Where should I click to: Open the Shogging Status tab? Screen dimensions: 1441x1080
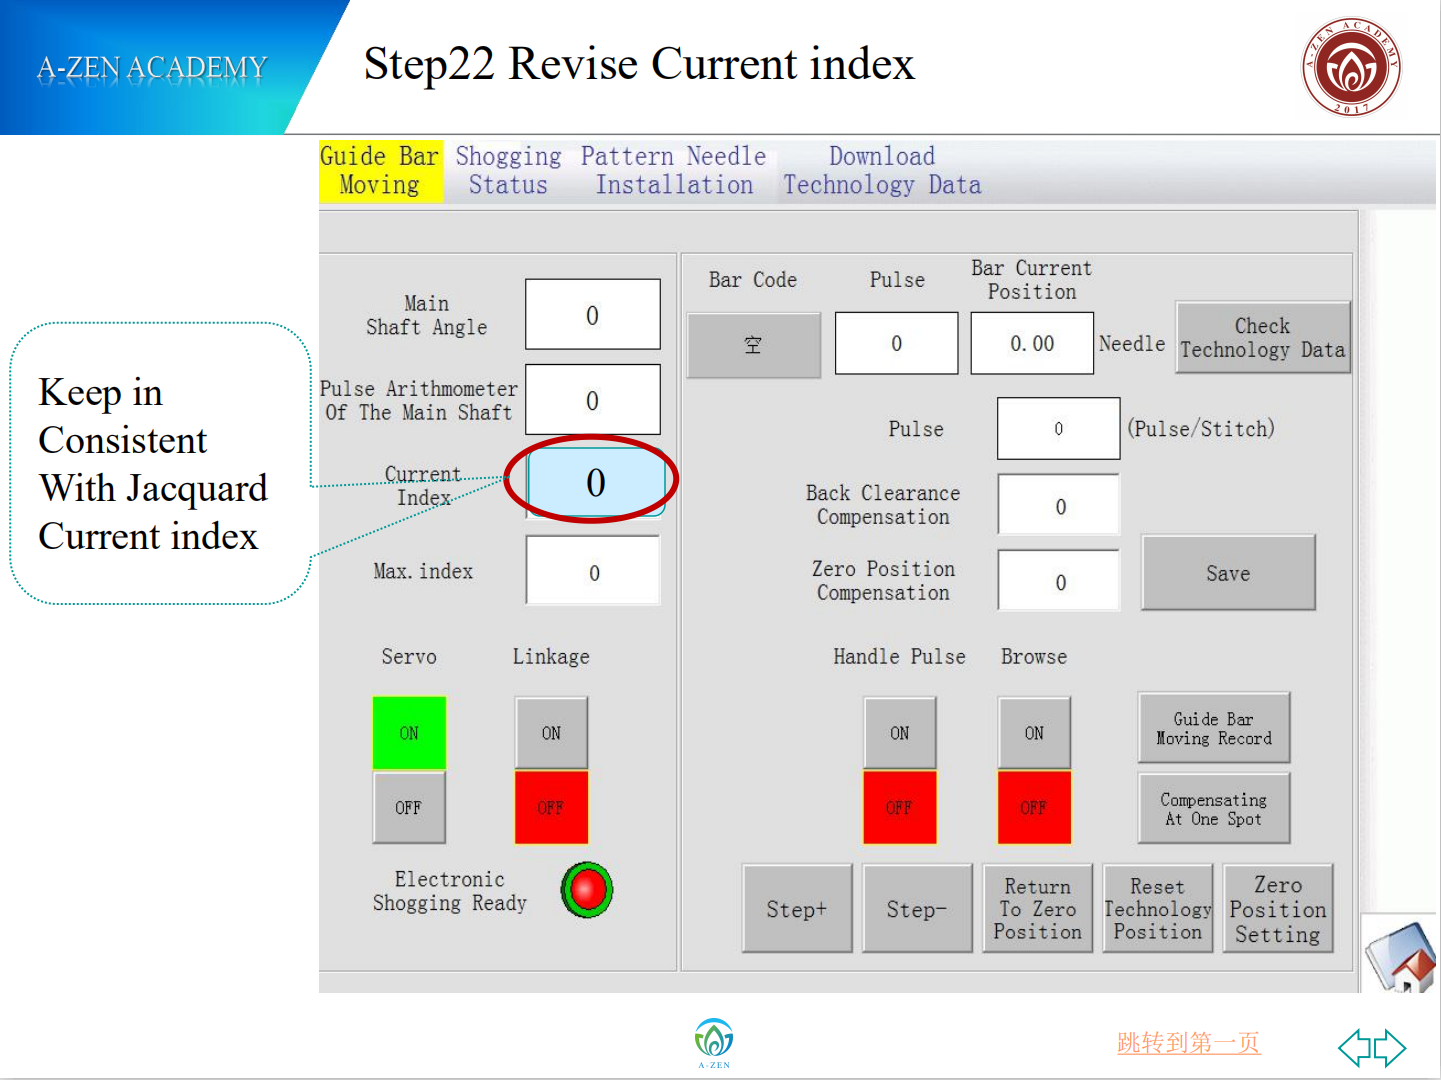pos(508,171)
